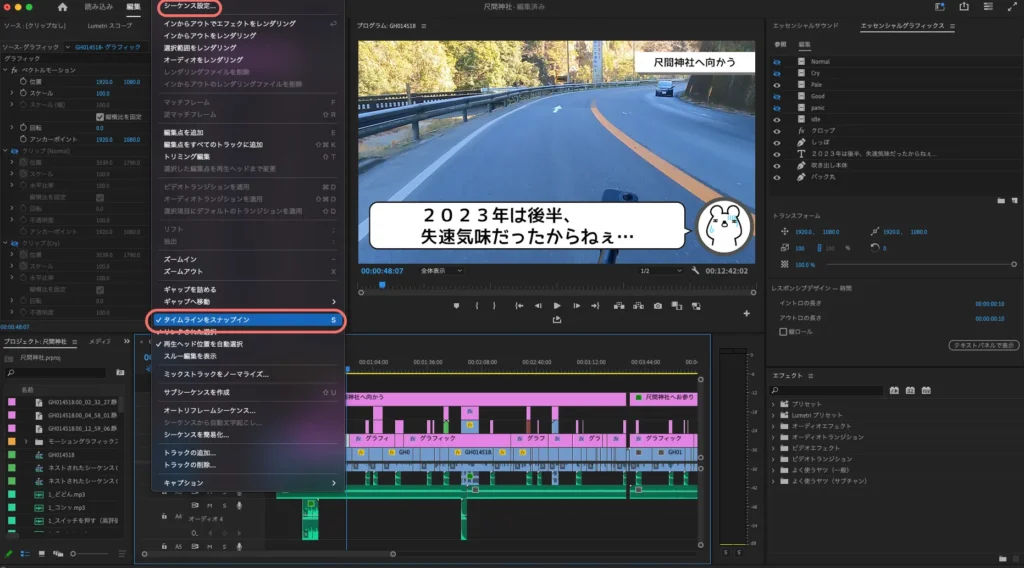Export frame with camera icon
The image size is (1024, 568).
coord(658,306)
